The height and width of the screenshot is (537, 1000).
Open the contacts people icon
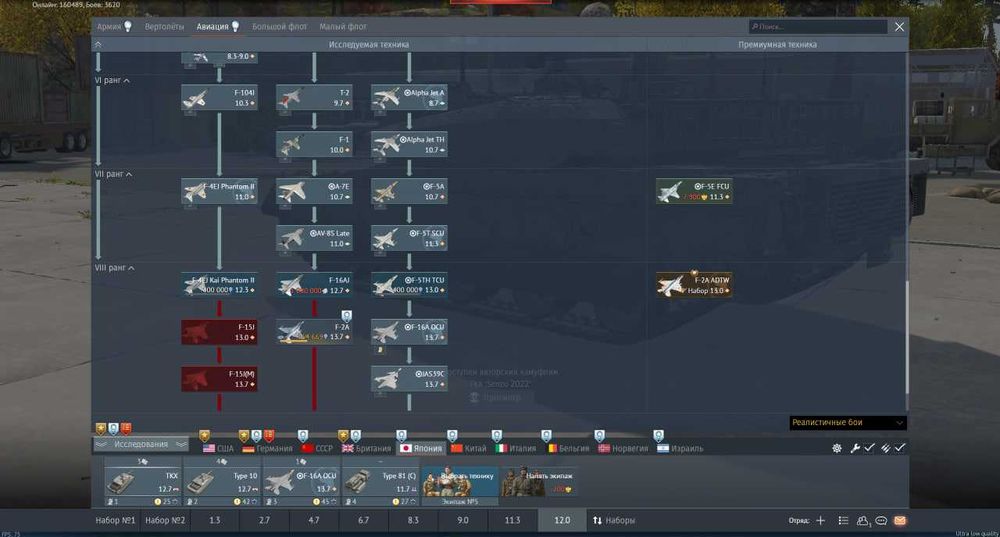click(863, 520)
